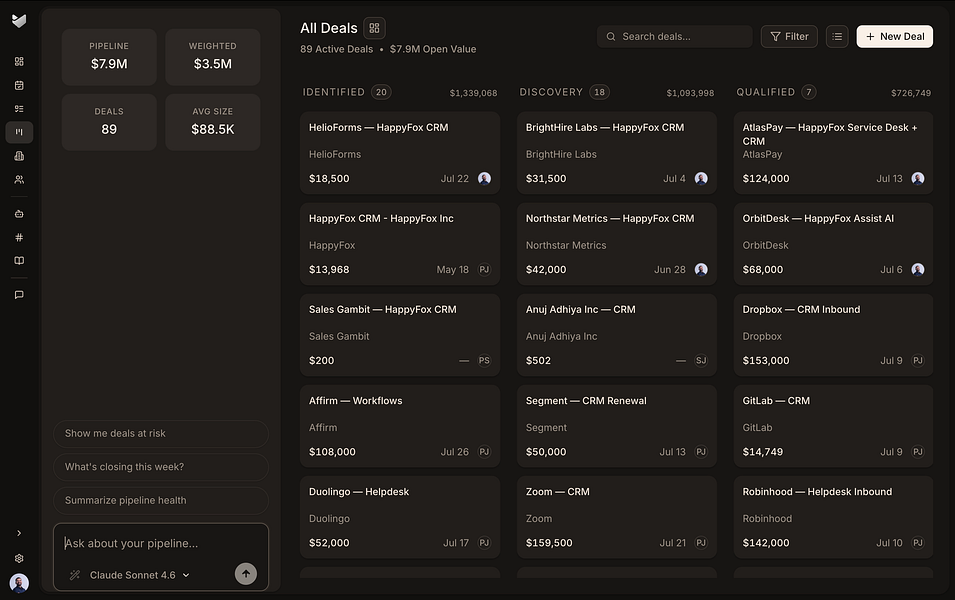Viewport: 955px width, 600px height.
Task: Click the Avg Size $88.5K stat card
Action: 213,122
